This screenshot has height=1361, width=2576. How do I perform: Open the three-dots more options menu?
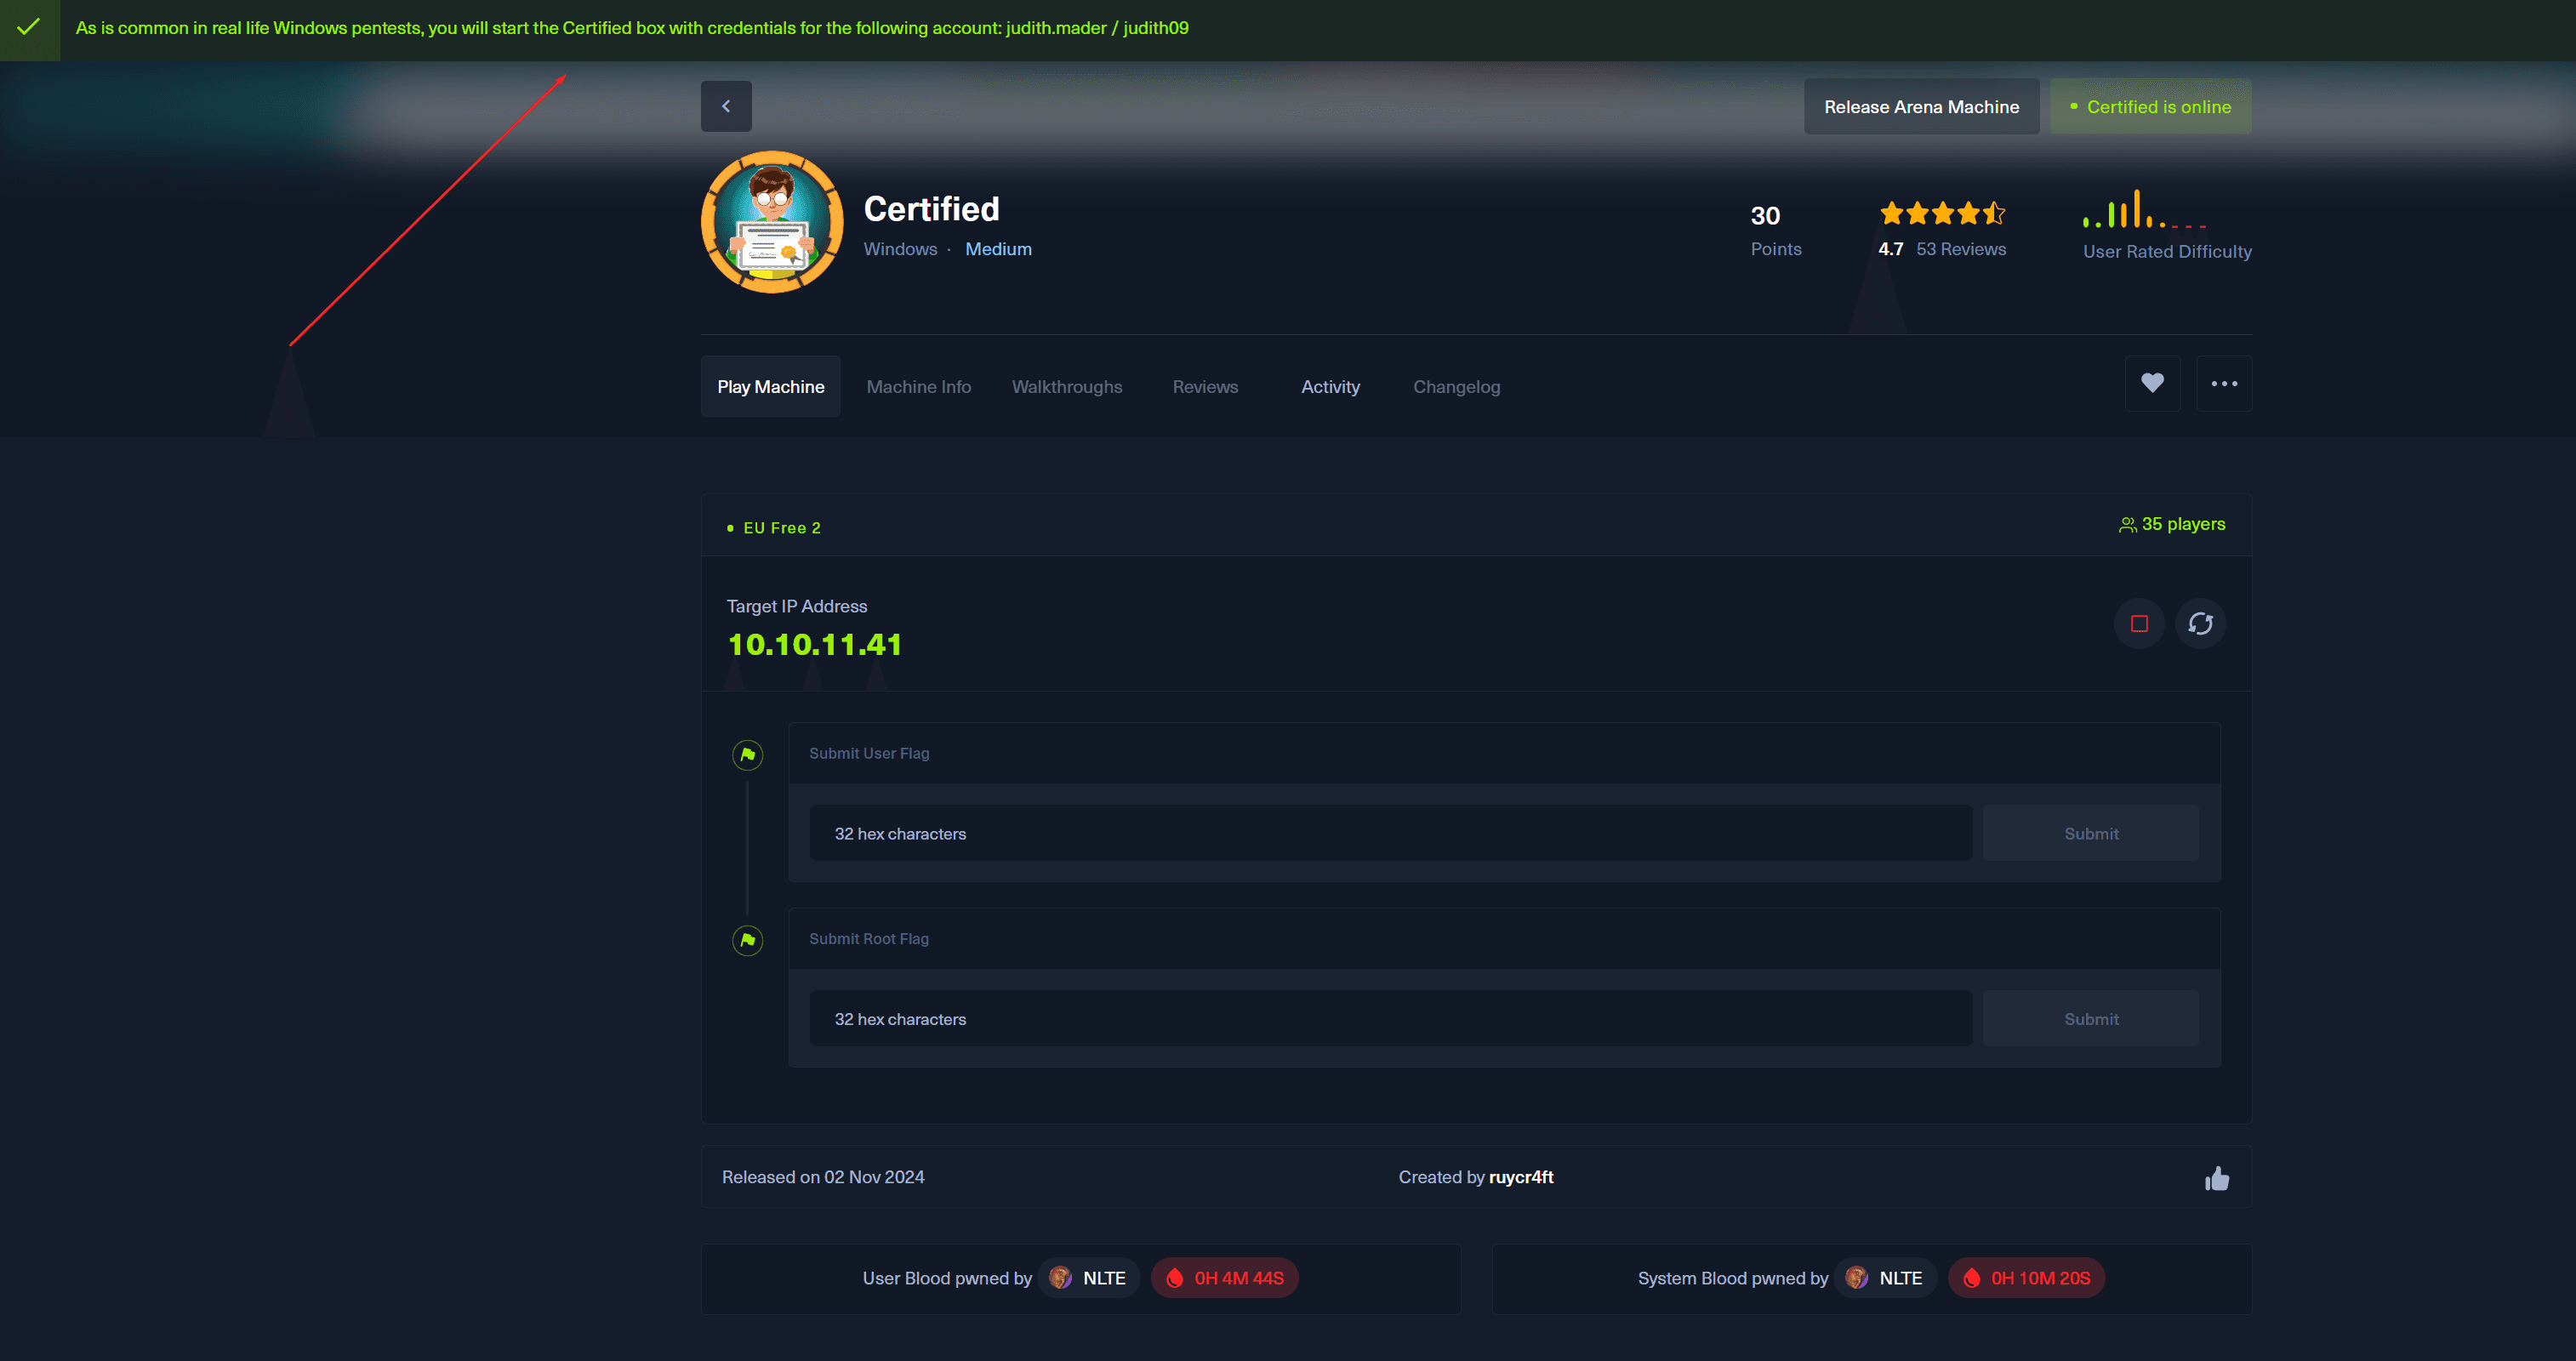coord(2224,383)
